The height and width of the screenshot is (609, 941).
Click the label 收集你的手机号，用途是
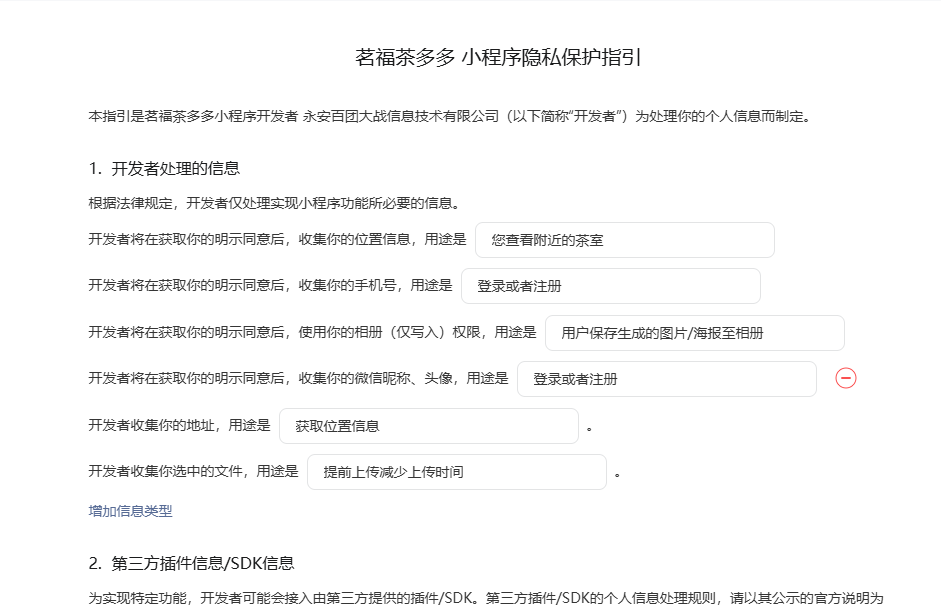375,286
